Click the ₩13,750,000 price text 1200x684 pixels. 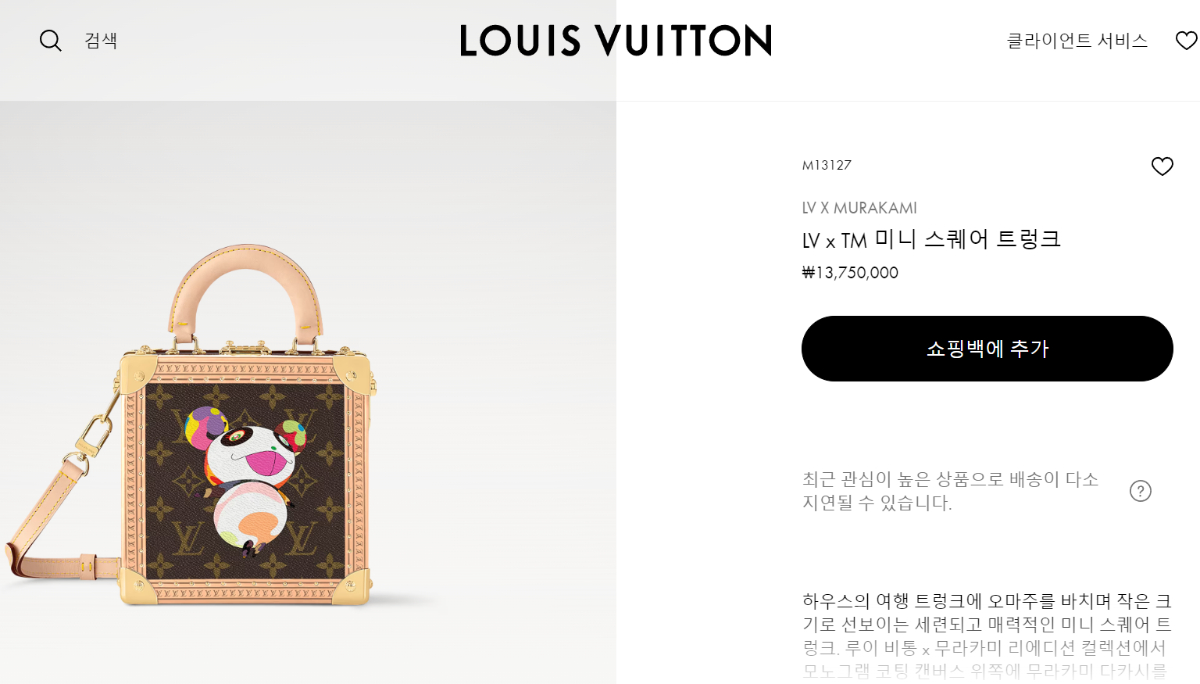(850, 272)
